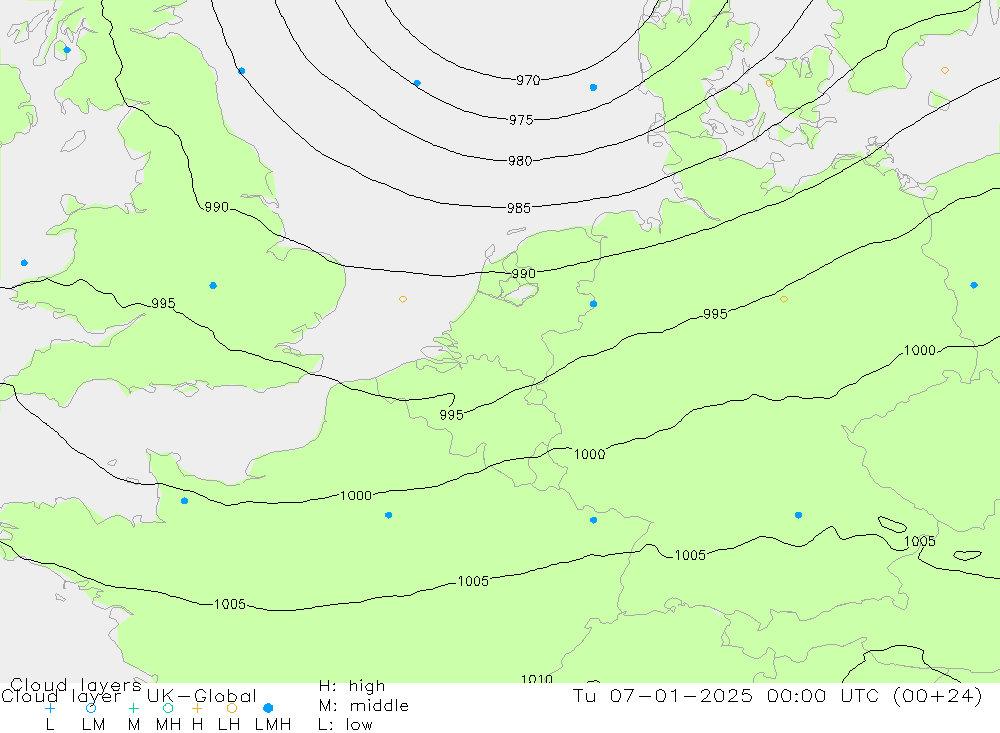Select the orange LH marker over the North Sea
The height and width of the screenshot is (733, 1000).
pos(403,299)
